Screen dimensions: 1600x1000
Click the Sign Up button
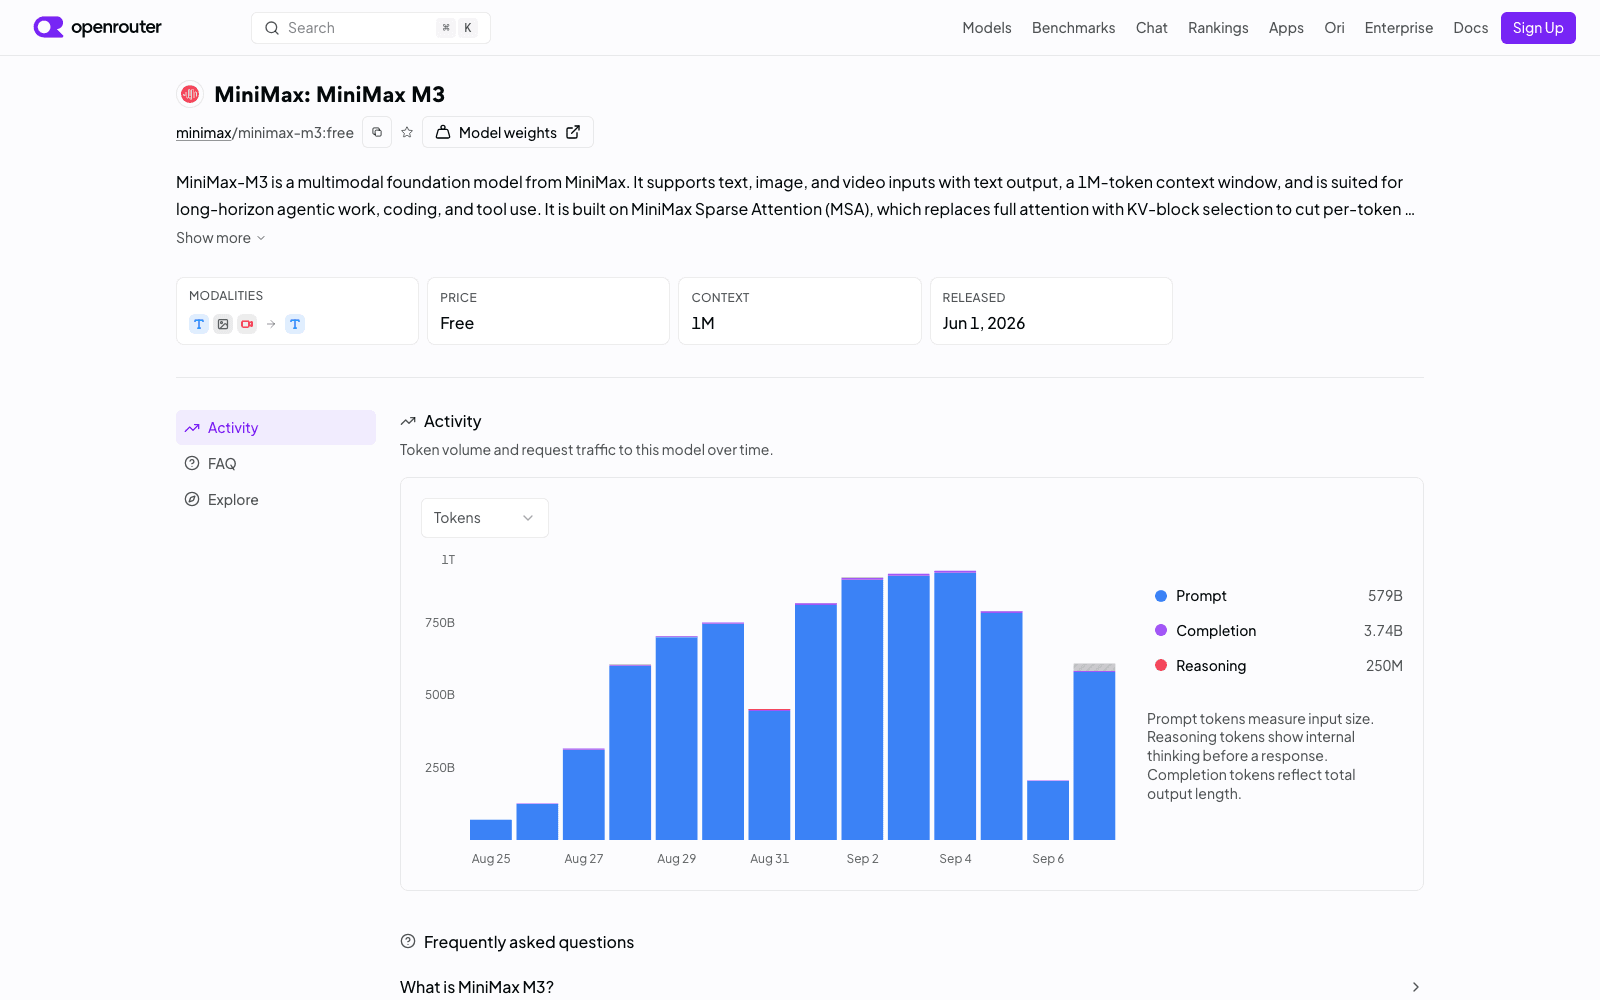pyautogui.click(x=1538, y=28)
